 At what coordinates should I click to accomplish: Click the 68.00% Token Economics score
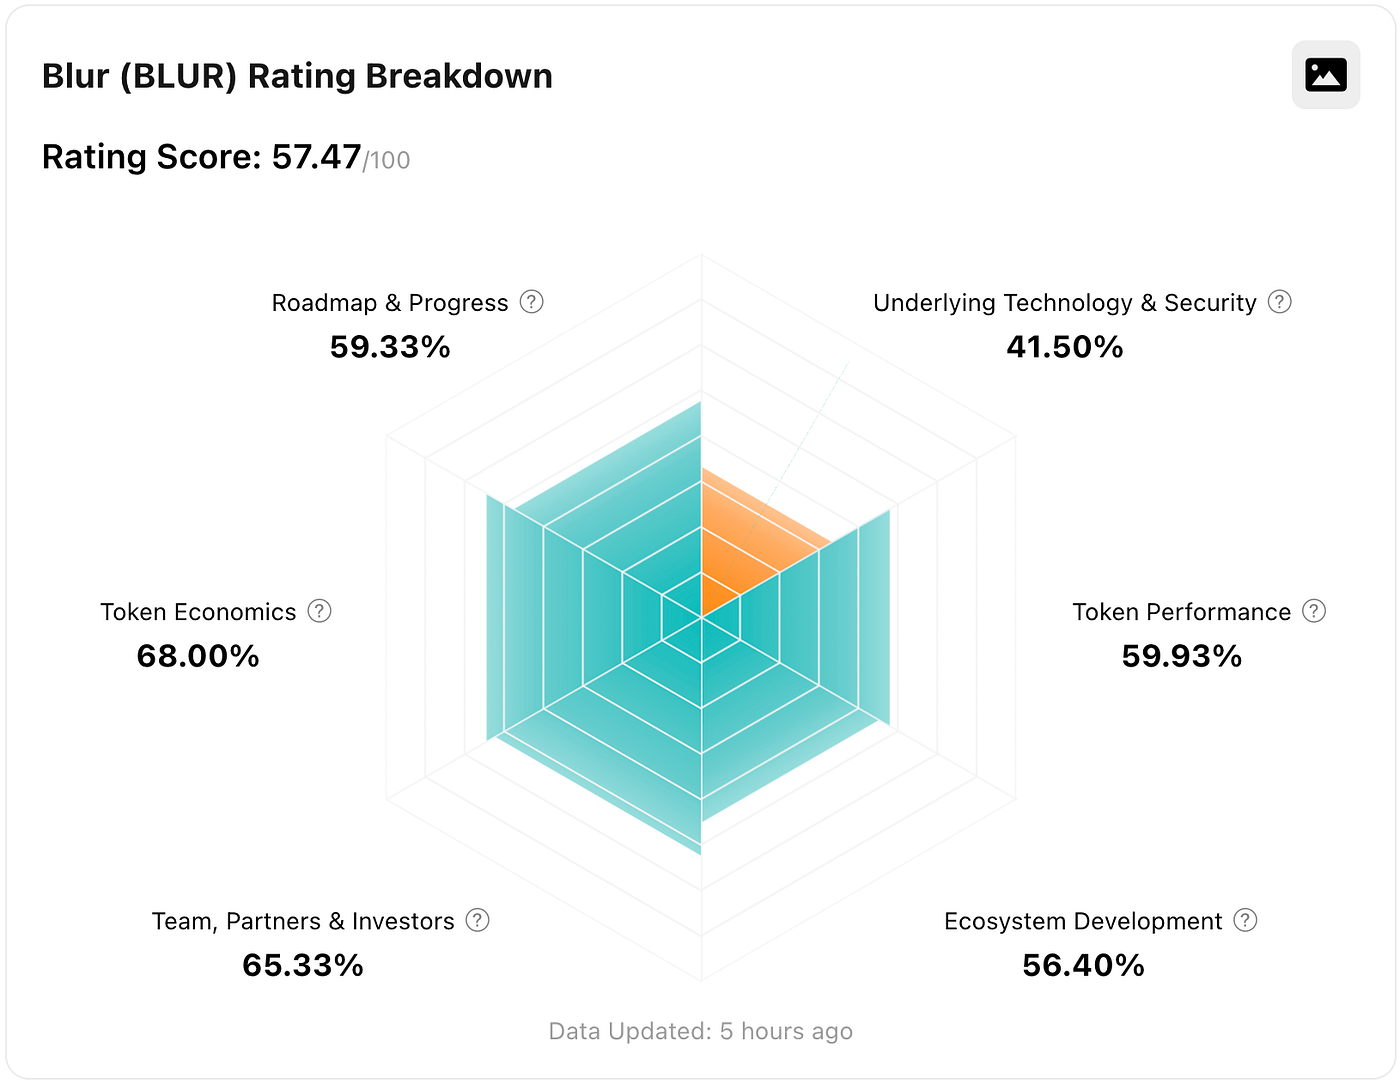coord(198,657)
